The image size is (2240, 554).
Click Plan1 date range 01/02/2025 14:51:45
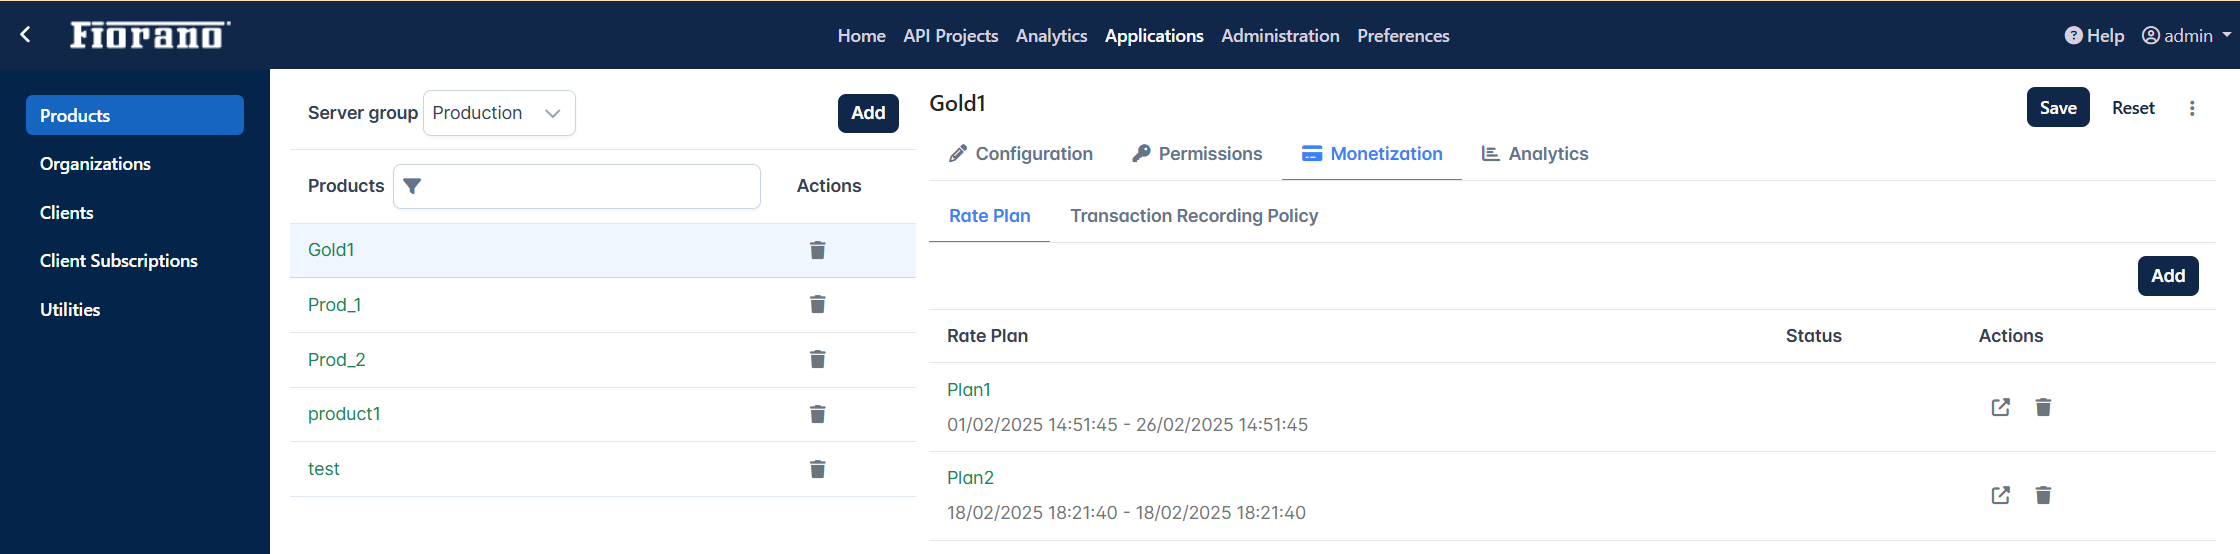click(1127, 425)
